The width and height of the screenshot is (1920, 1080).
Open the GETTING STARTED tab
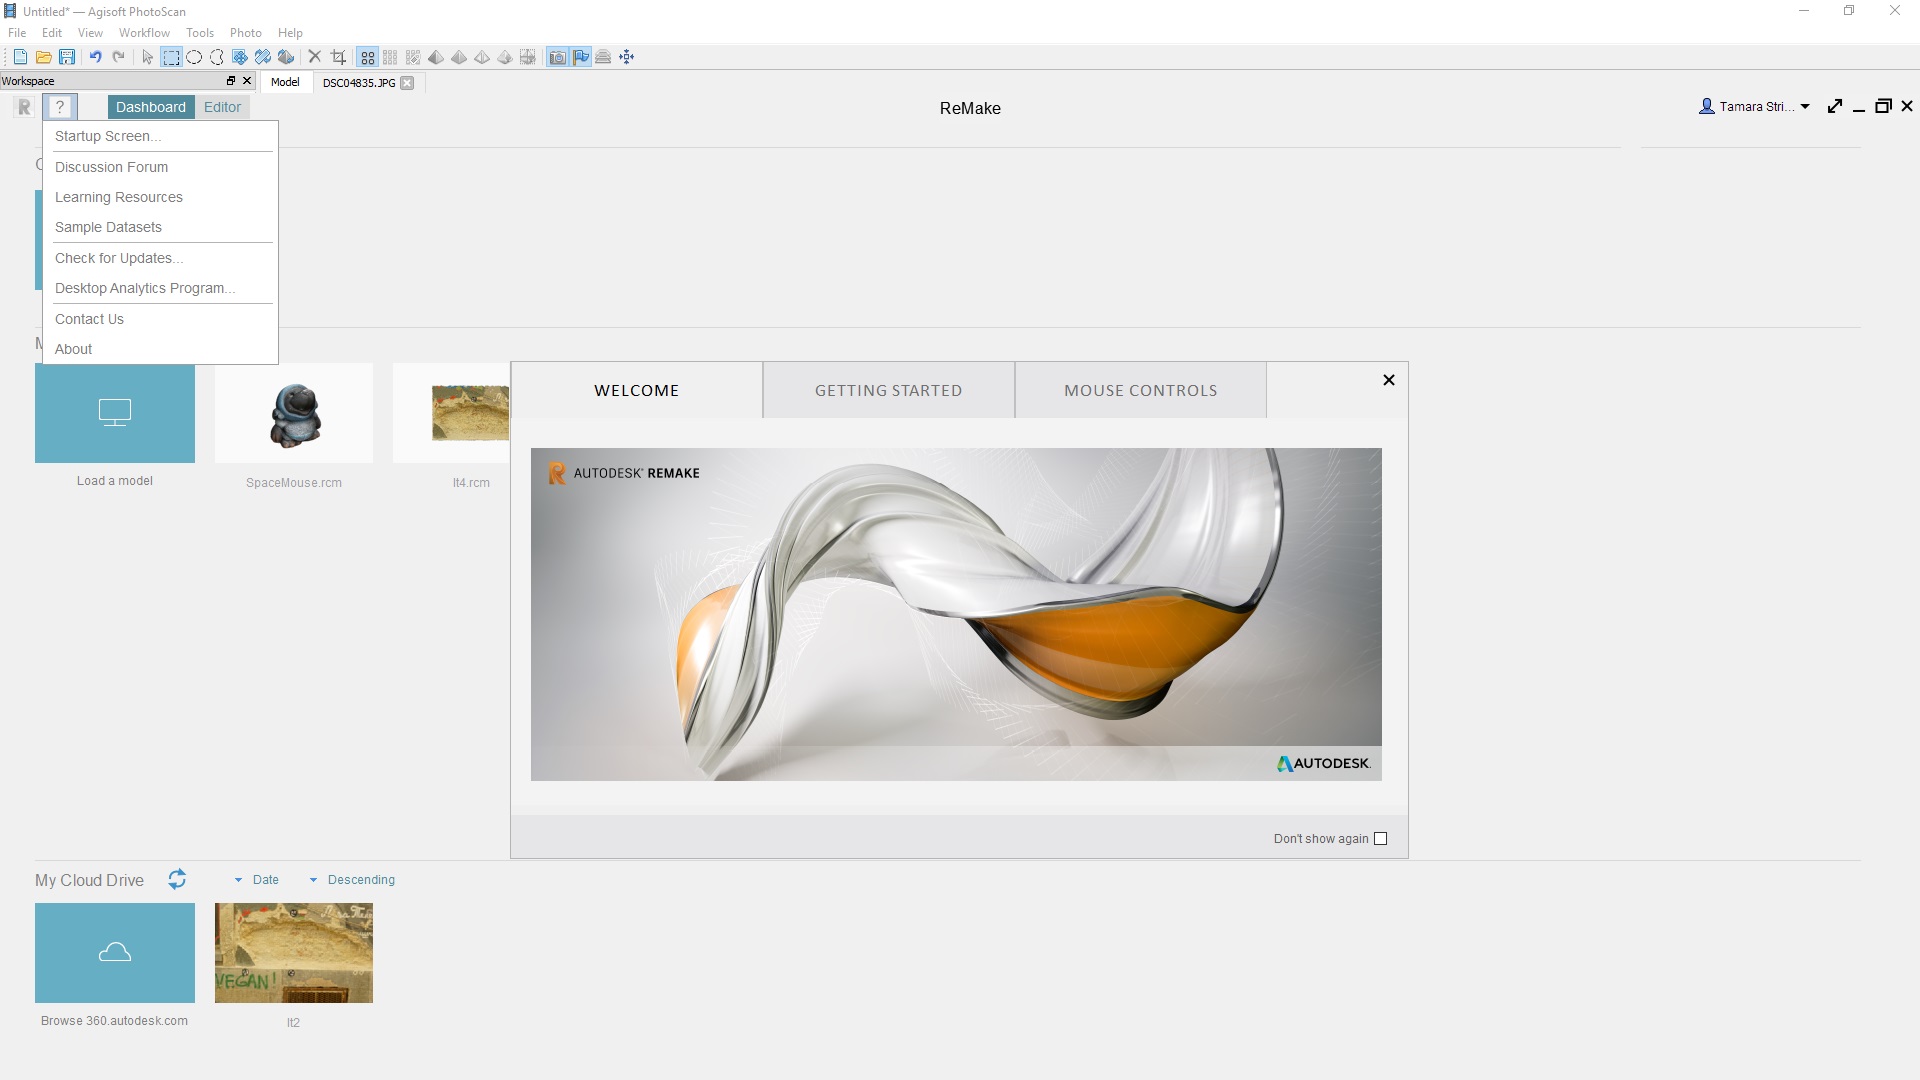pos(888,390)
